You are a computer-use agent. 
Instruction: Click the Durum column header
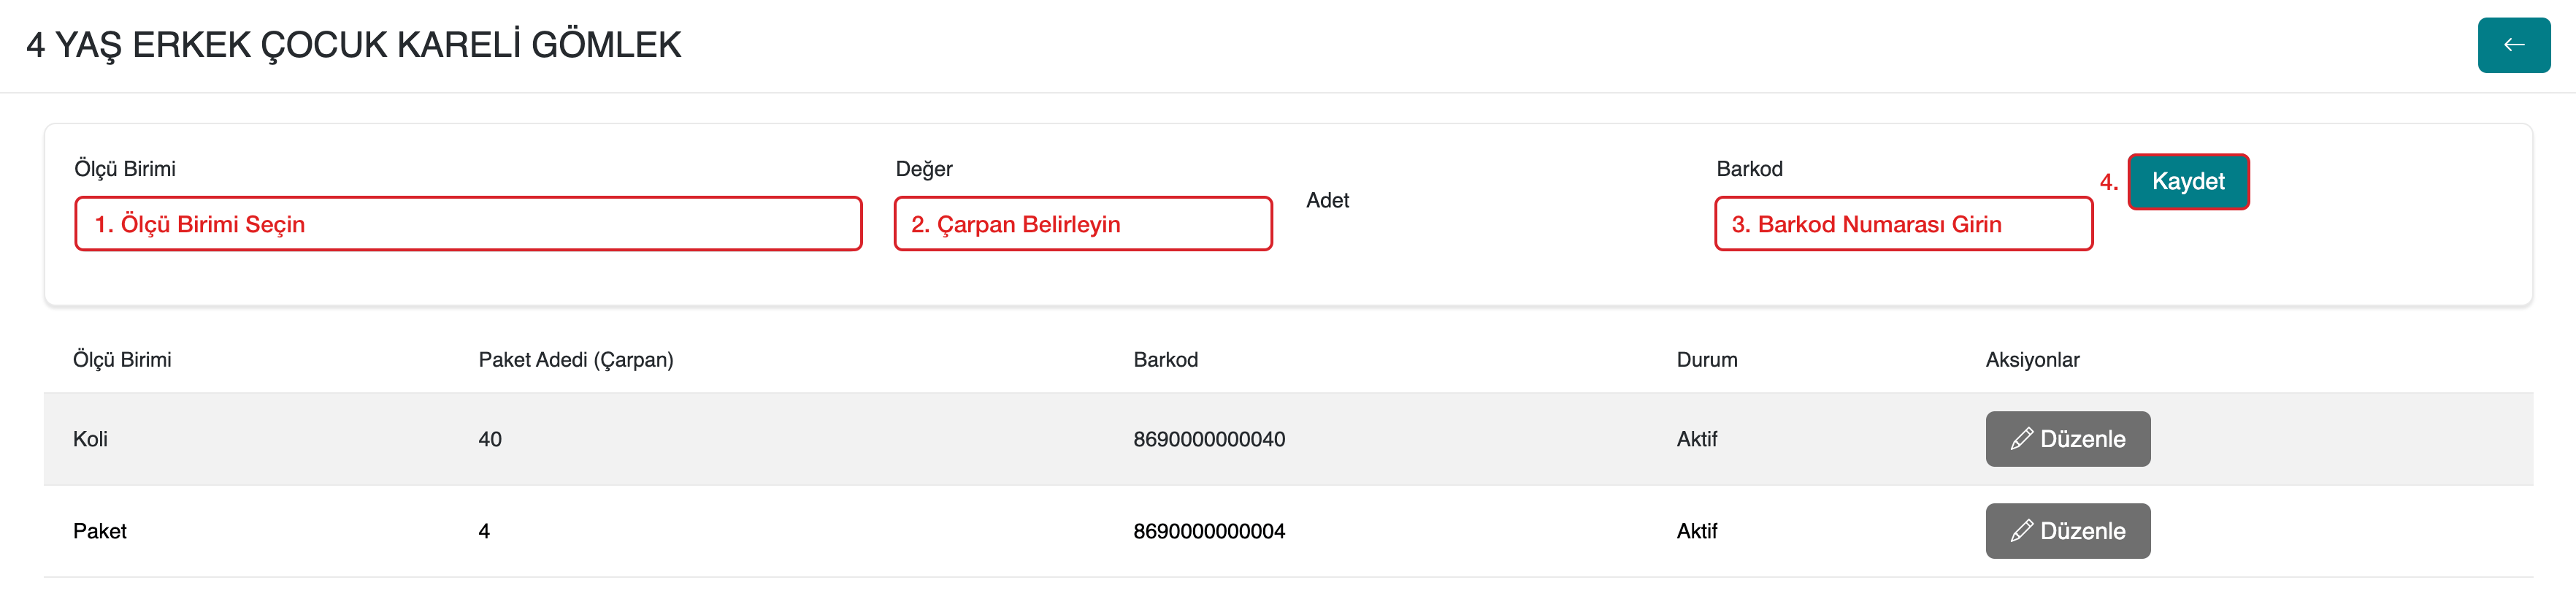[1706, 360]
